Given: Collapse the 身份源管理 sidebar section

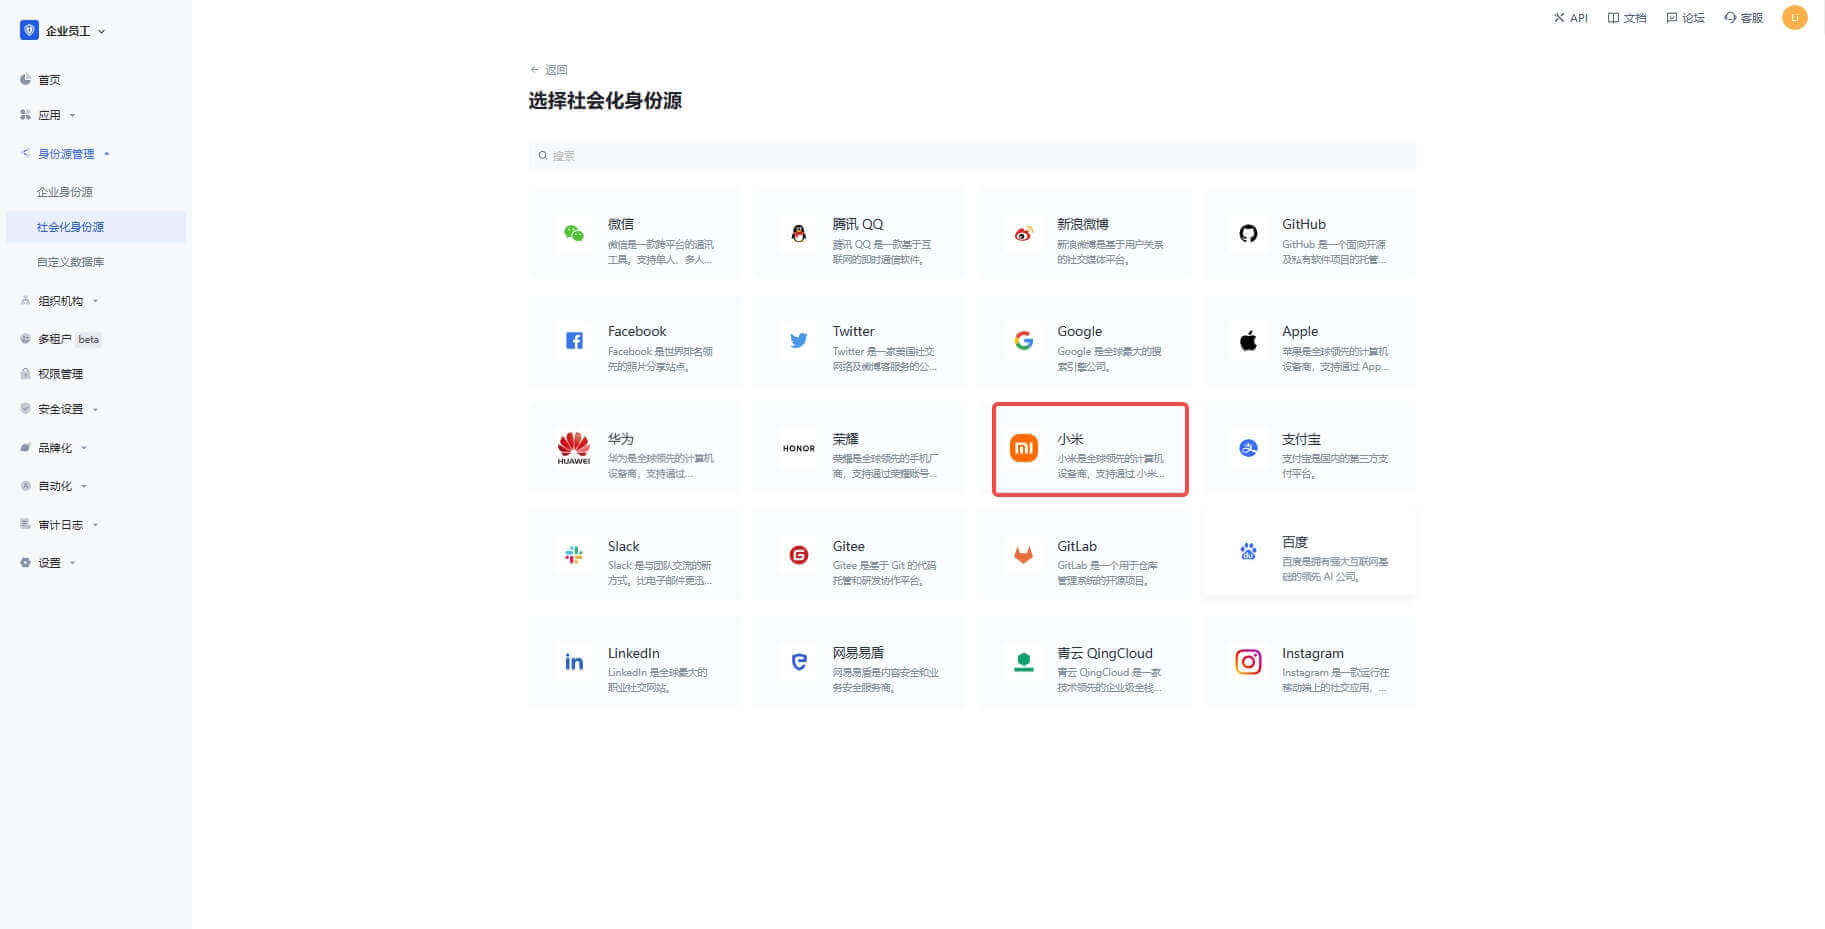Looking at the screenshot, I should click(67, 154).
